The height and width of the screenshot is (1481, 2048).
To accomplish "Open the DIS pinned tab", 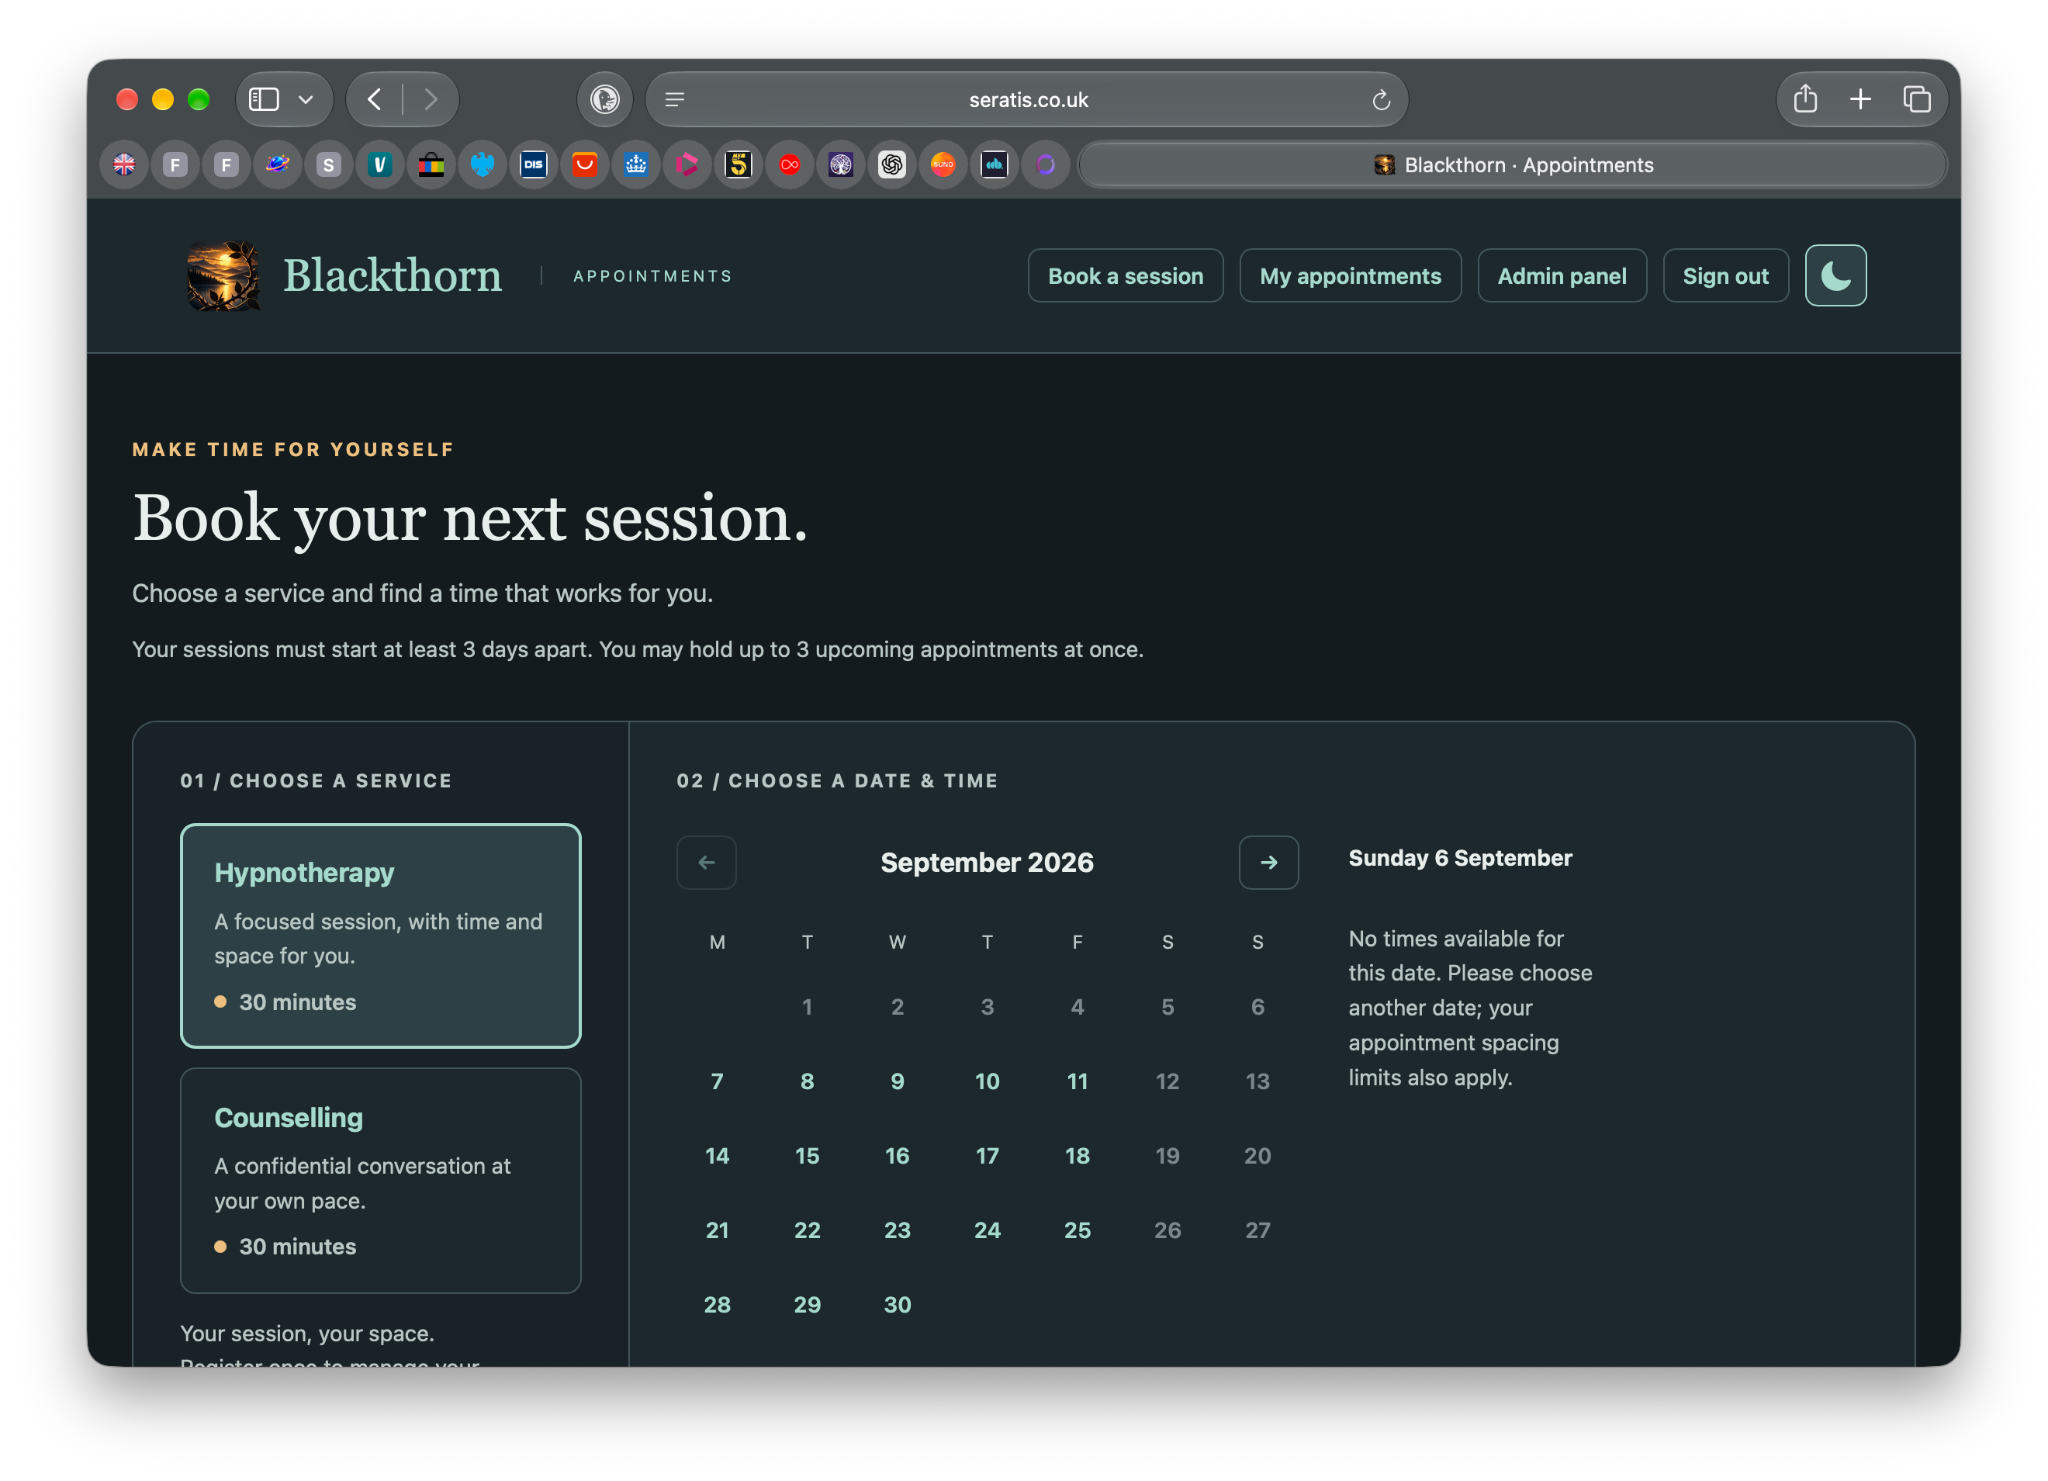I will point(533,165).
